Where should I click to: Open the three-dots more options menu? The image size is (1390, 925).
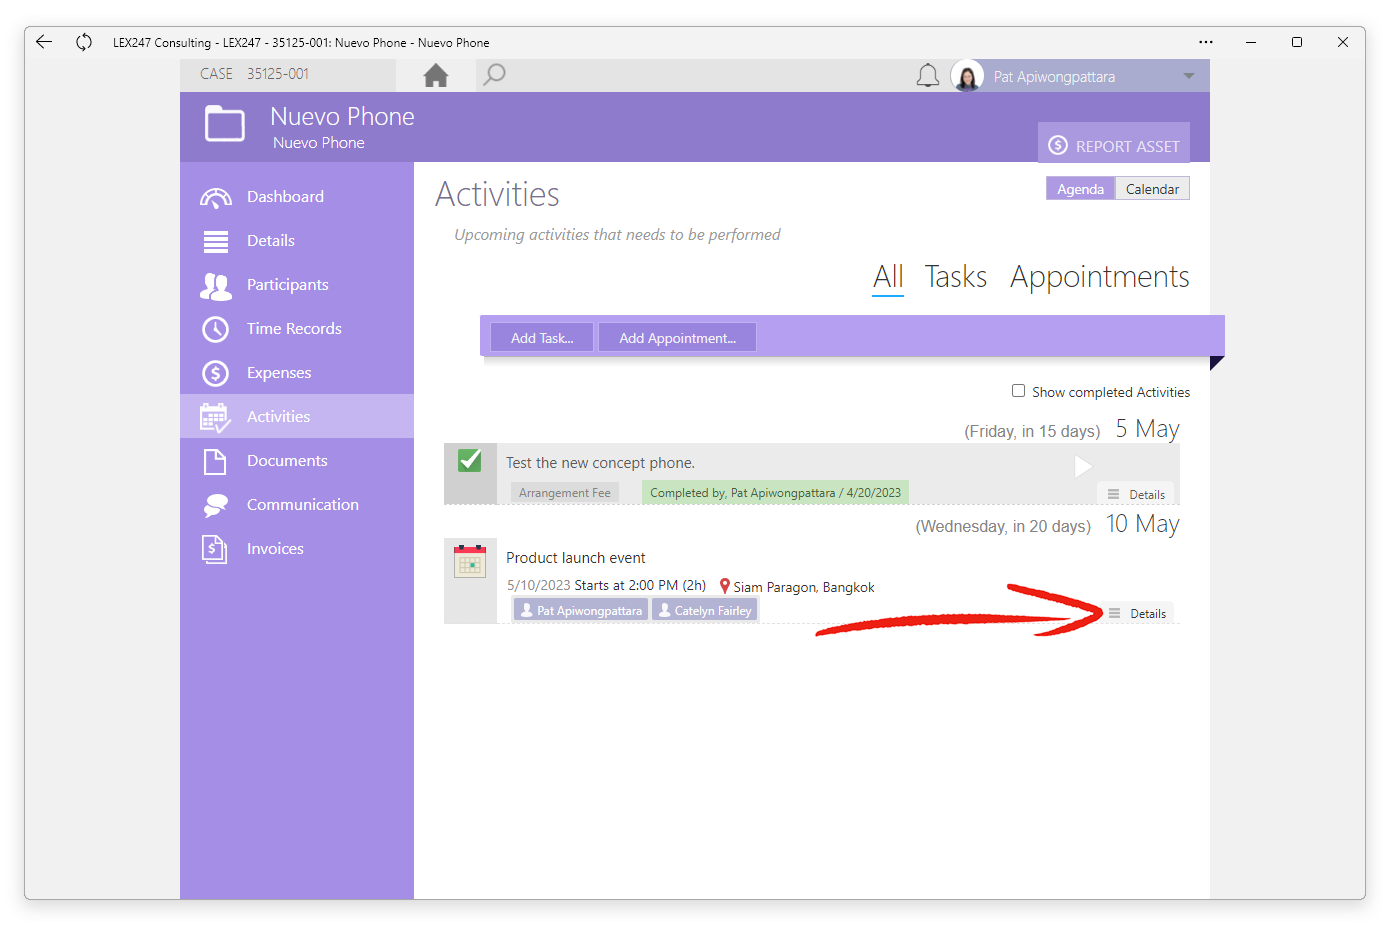point(1206,42)
